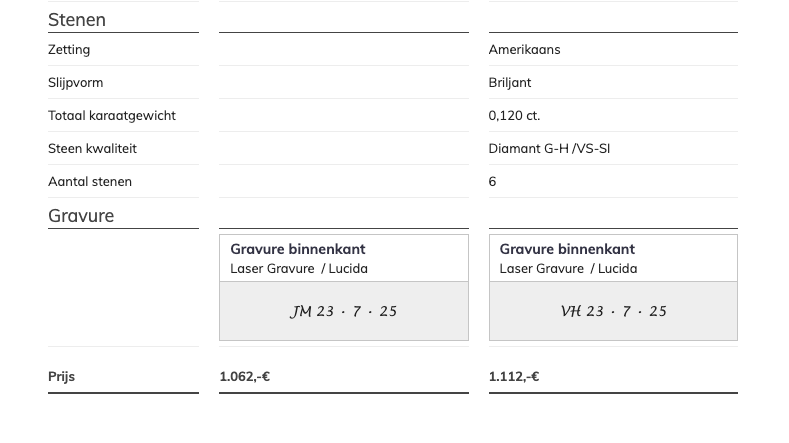Click the stone count value 6
The width and height of the screenshot is (789, 443).
(x=492, y=182)
